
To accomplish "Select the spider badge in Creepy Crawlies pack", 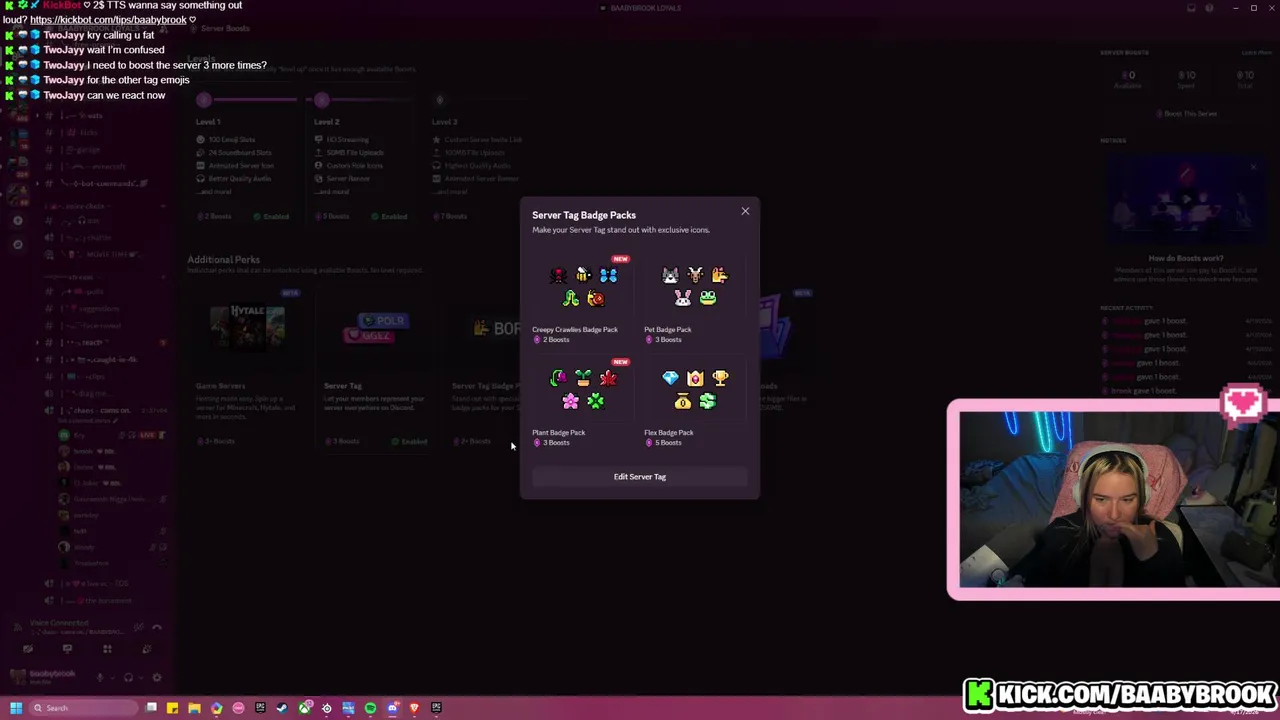I will point(558,275).
